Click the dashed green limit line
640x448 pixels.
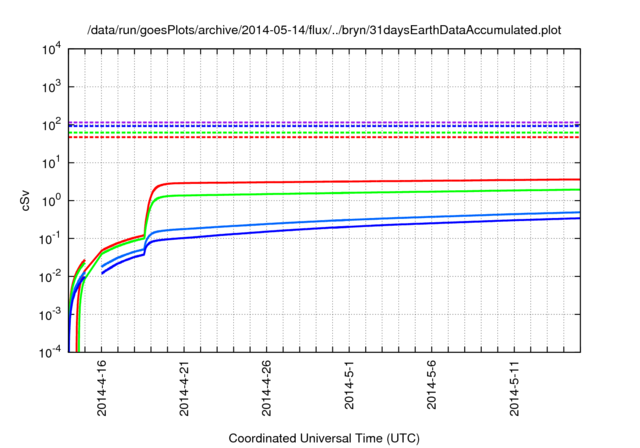(324, 133)
